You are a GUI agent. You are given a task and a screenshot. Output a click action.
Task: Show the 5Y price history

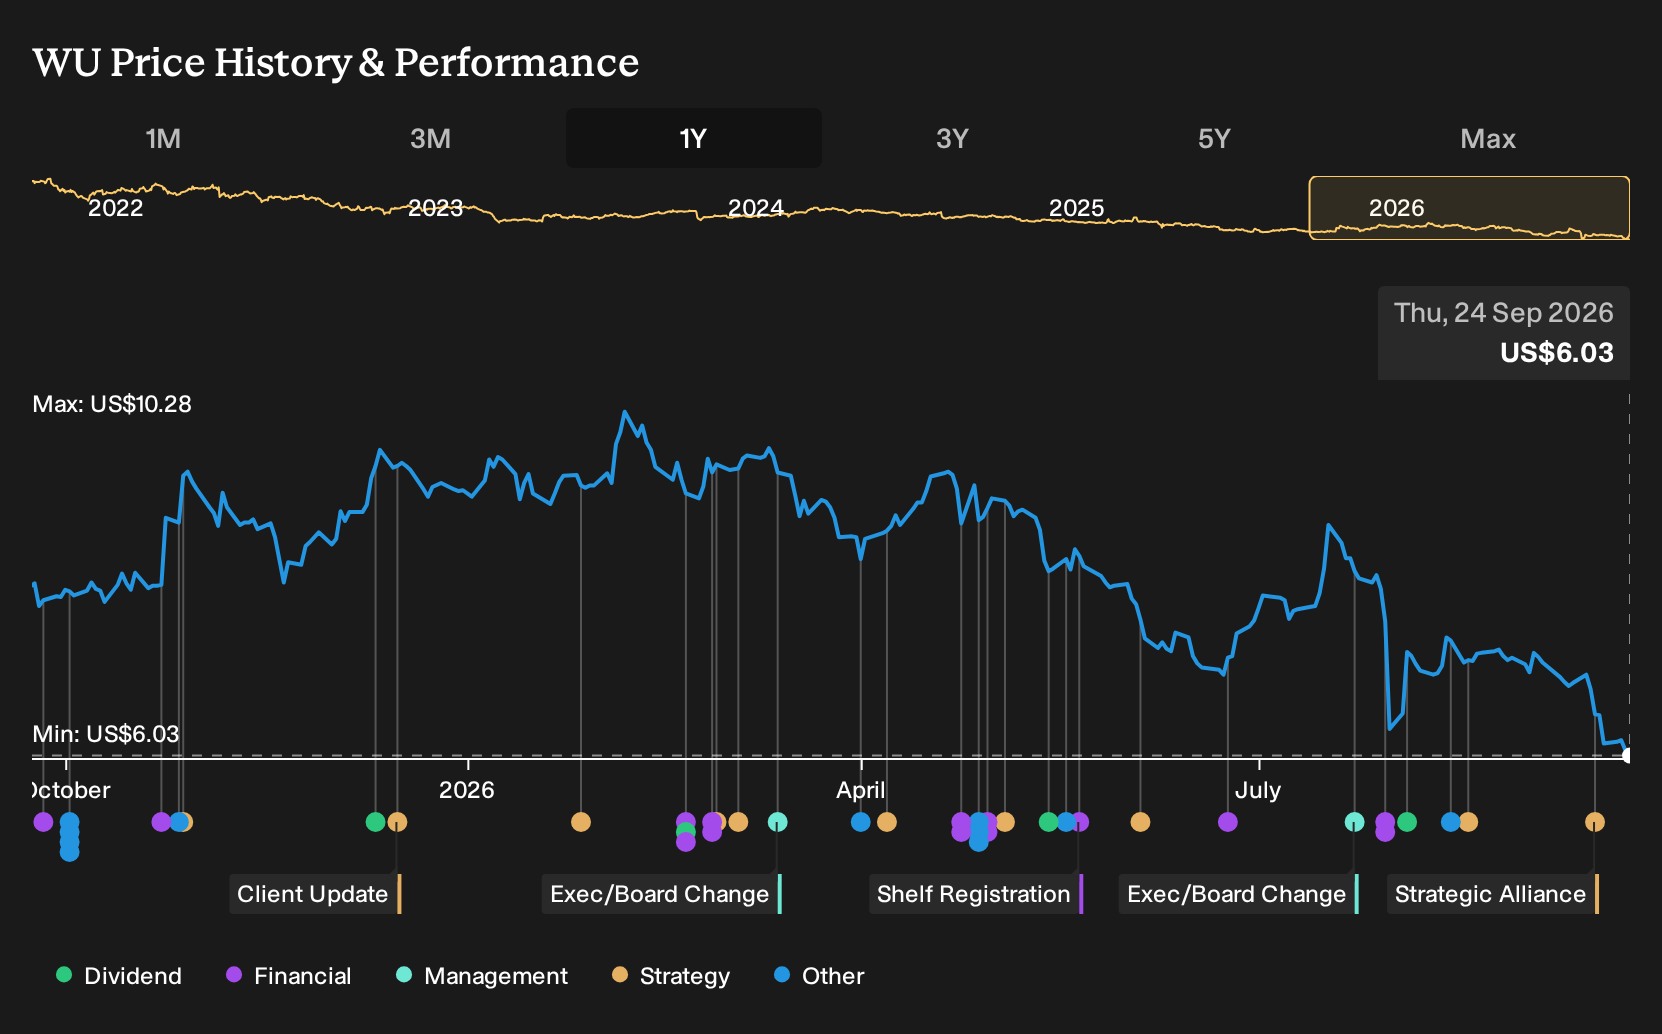click(1214, 138)
